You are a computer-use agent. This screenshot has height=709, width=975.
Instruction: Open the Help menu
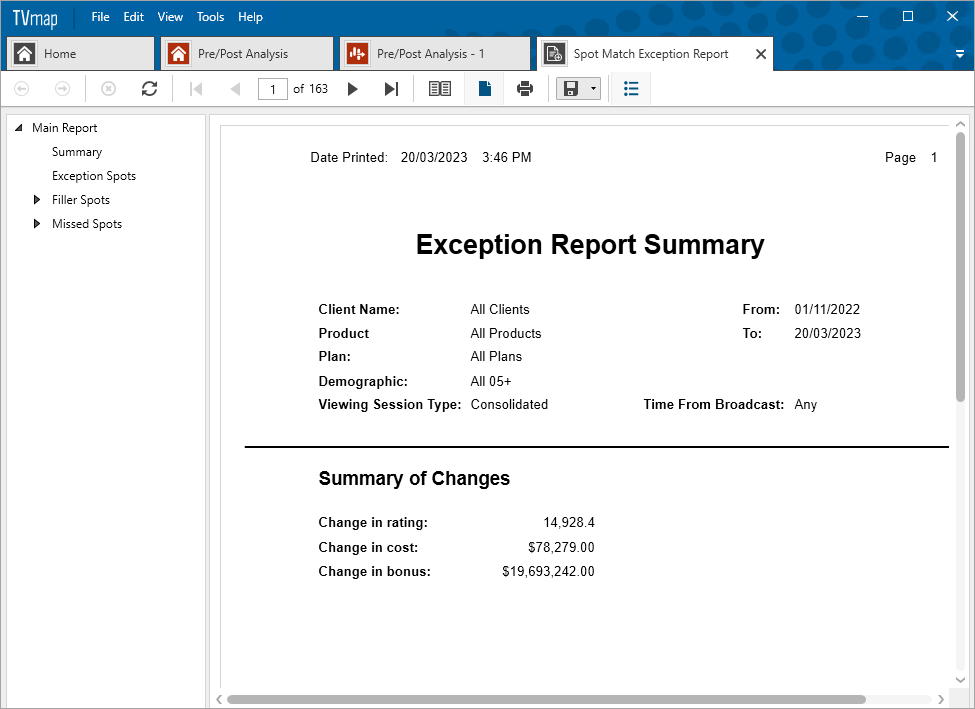(250, 17)
